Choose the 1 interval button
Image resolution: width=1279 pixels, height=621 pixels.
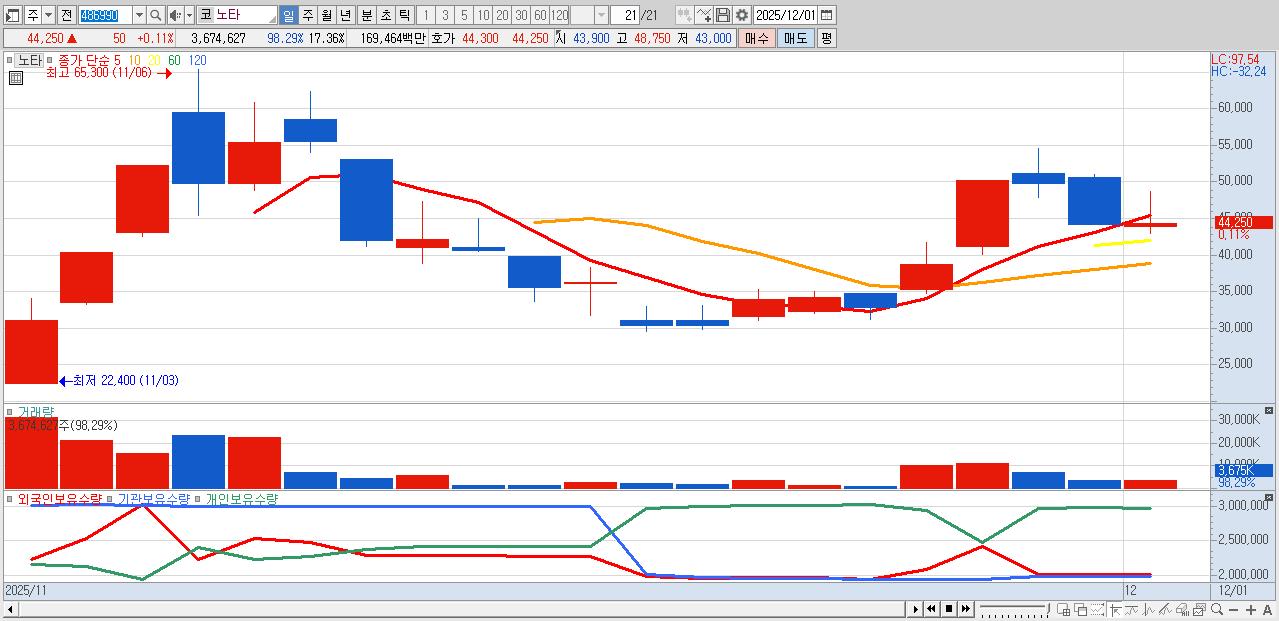click(426, 15)
